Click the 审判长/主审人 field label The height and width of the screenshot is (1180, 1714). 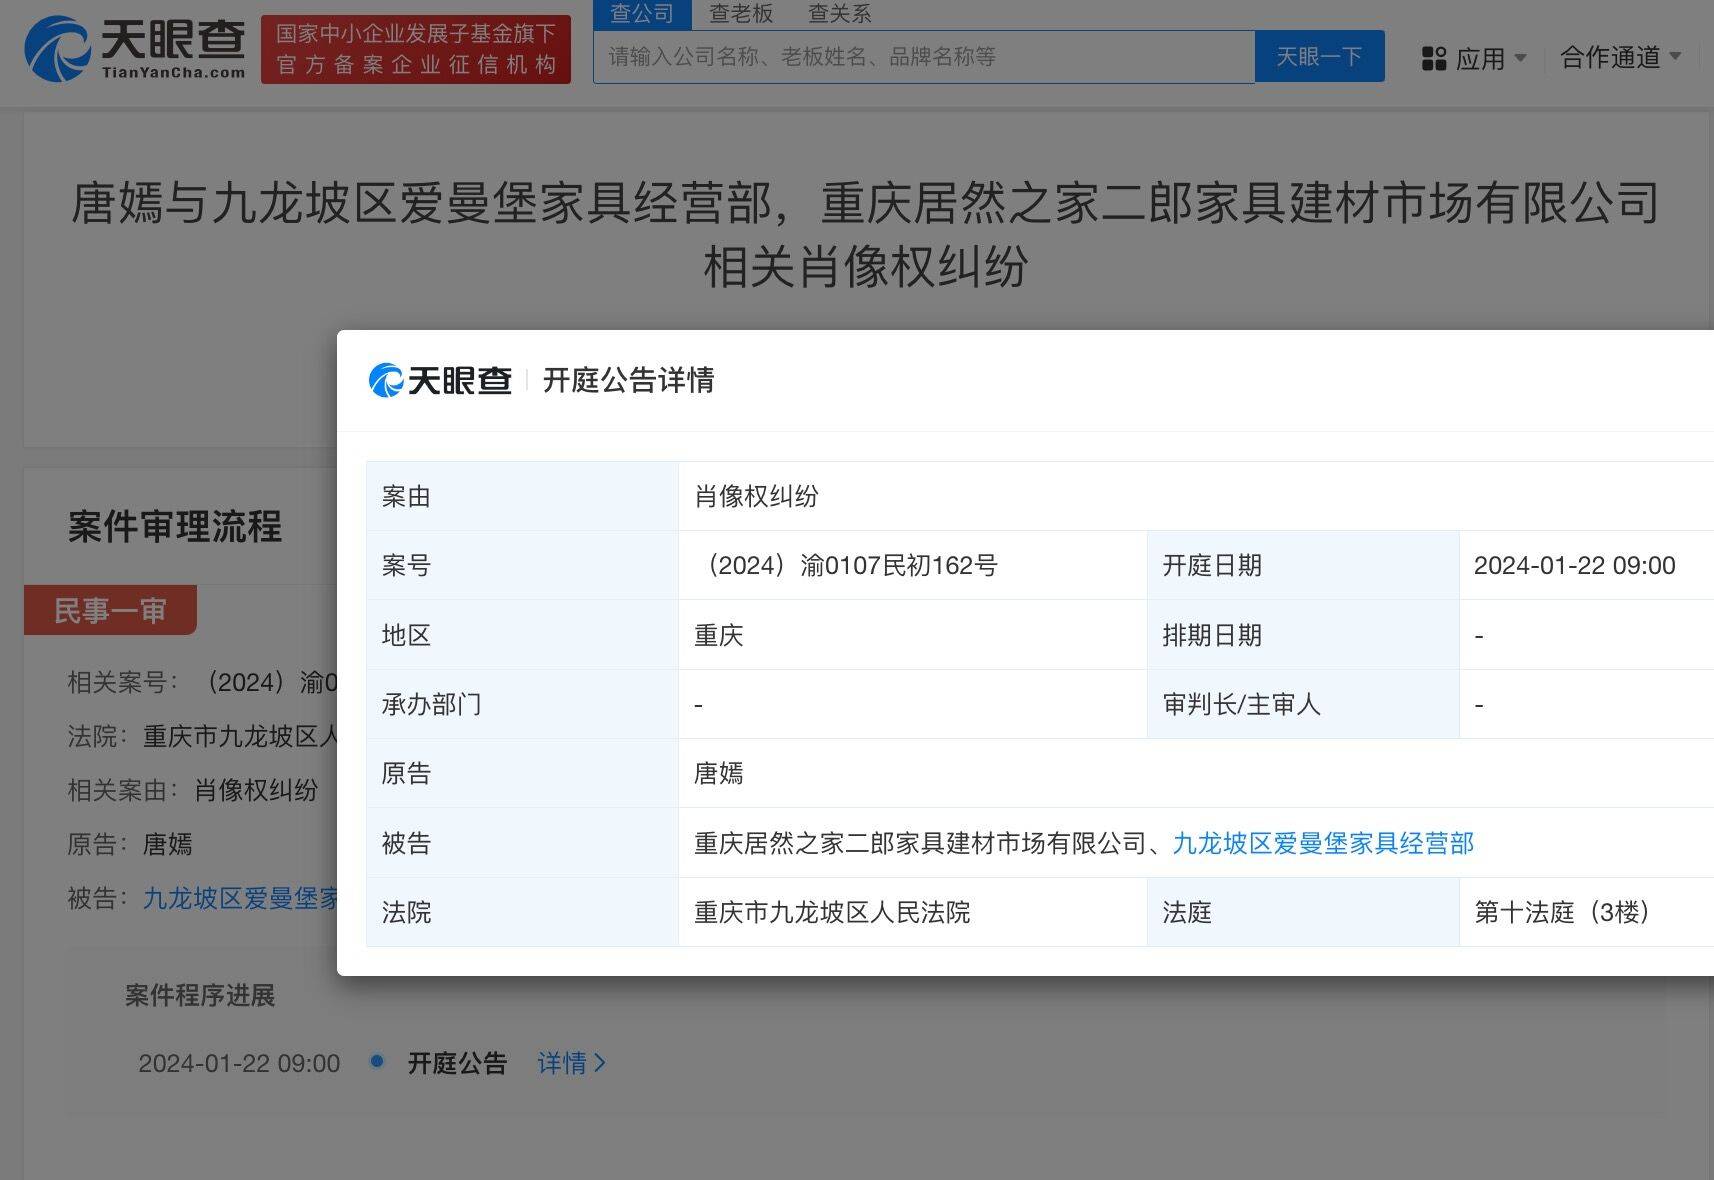(x=1241, y=704)
